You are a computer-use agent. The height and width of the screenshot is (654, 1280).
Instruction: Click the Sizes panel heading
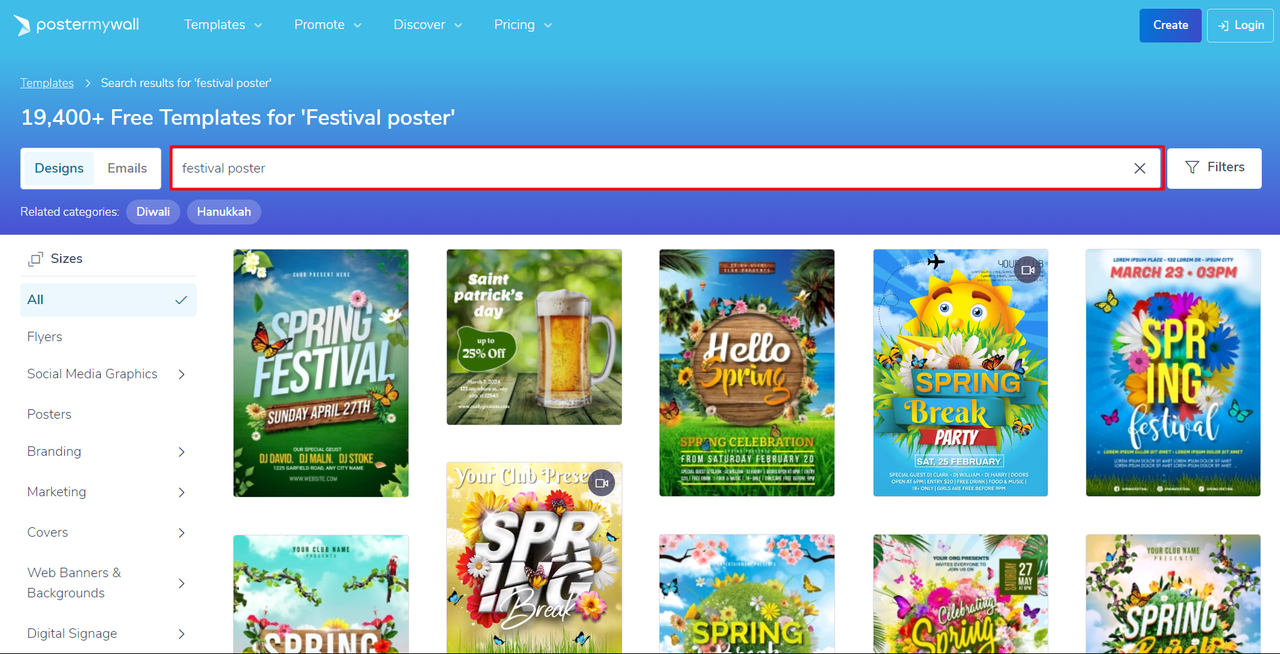click(x=66, y=259)
